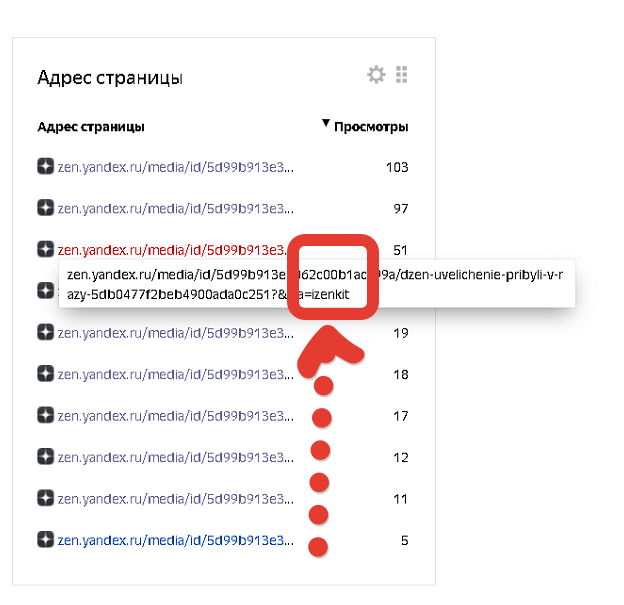Image resolution: width=624 pixels, height=605 pixels.
Task: Open the zen.yandex.ru link with 19 views
Action: [176, 333]
